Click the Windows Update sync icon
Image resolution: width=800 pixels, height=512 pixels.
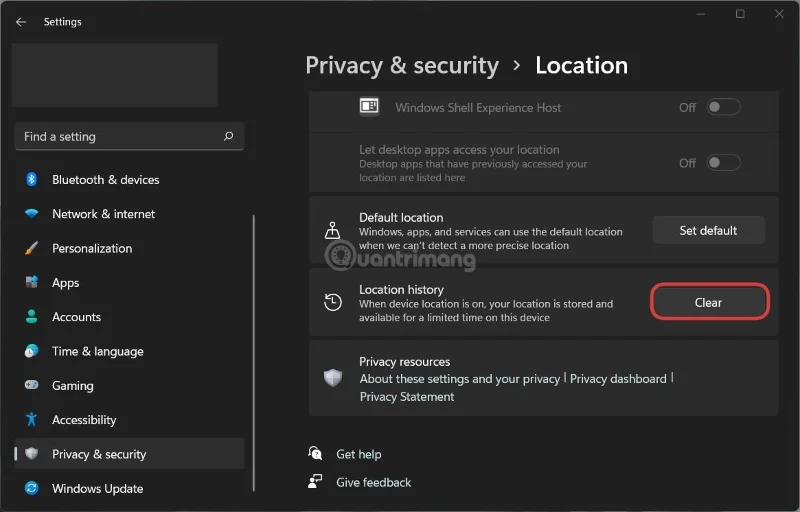(32, 488)
